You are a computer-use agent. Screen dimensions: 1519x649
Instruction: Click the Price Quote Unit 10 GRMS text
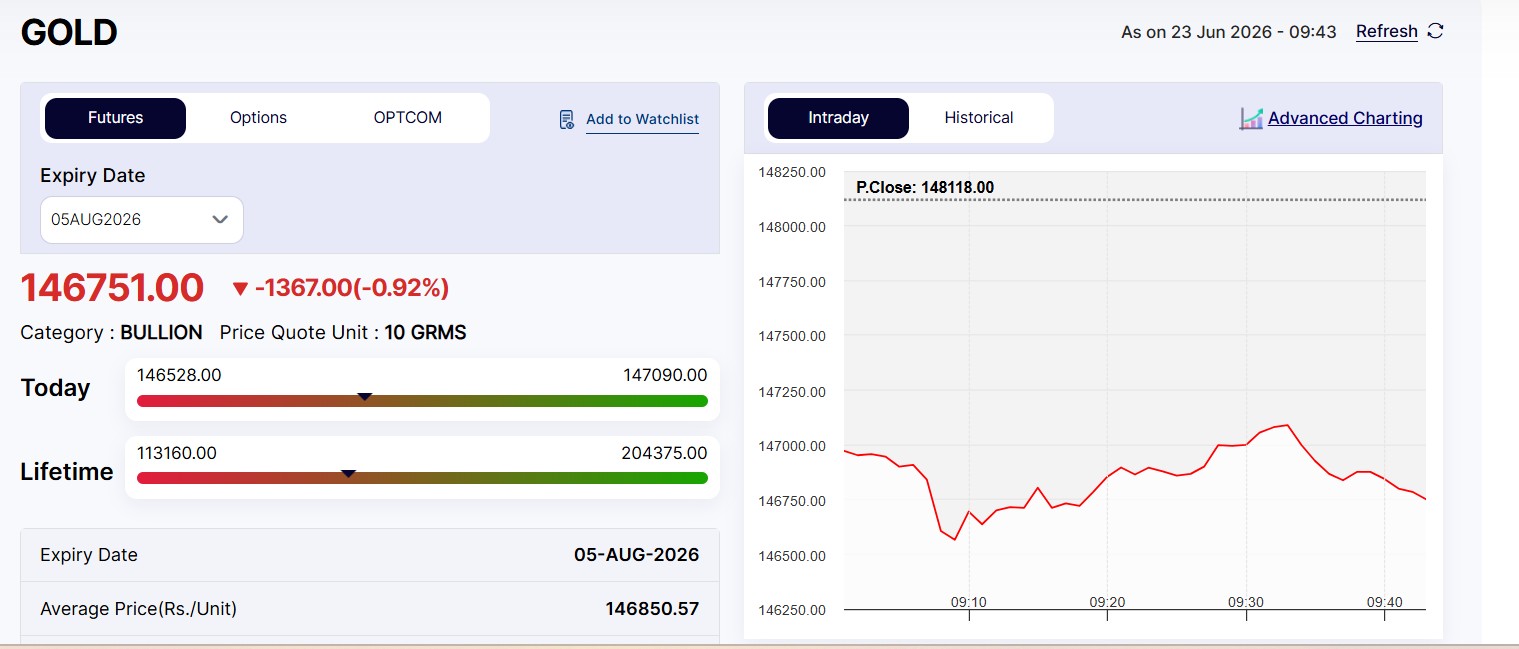[x=343, y=333]
